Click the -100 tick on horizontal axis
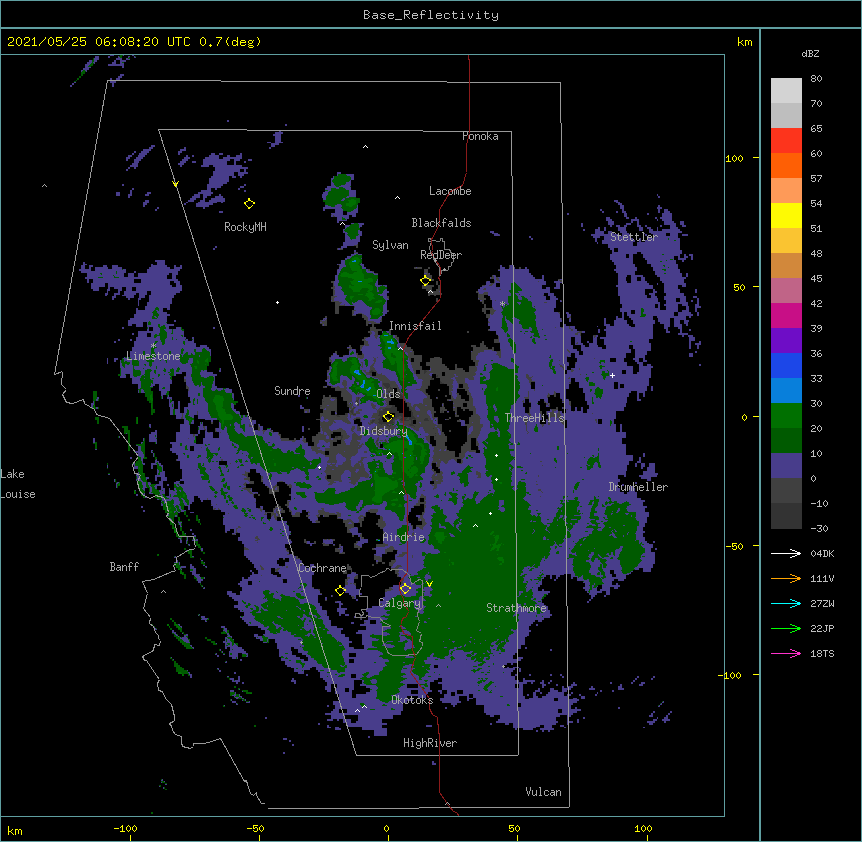This screenshot has width=862, height=842. [x=125, y=828]
